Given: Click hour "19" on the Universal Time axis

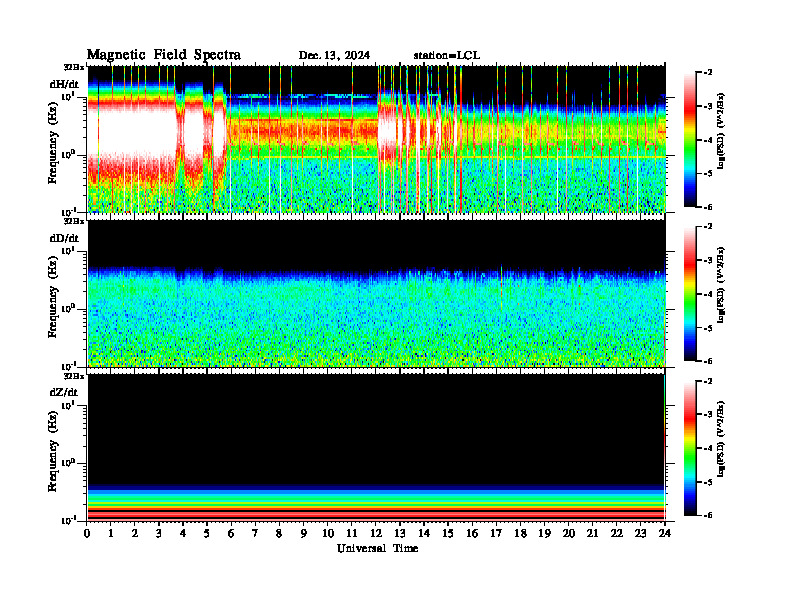Looking at the screenshot, I should click(544, 534).
